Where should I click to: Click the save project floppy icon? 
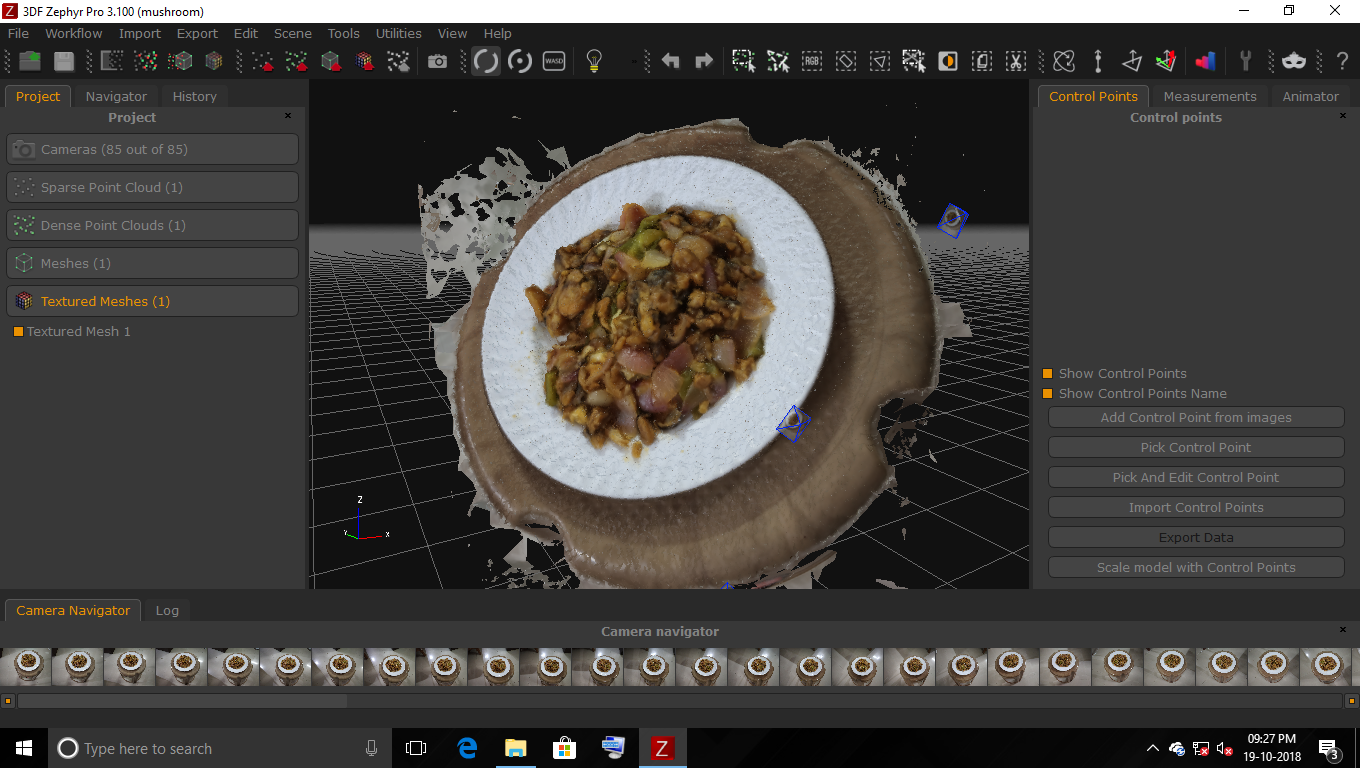click(64, 62)
